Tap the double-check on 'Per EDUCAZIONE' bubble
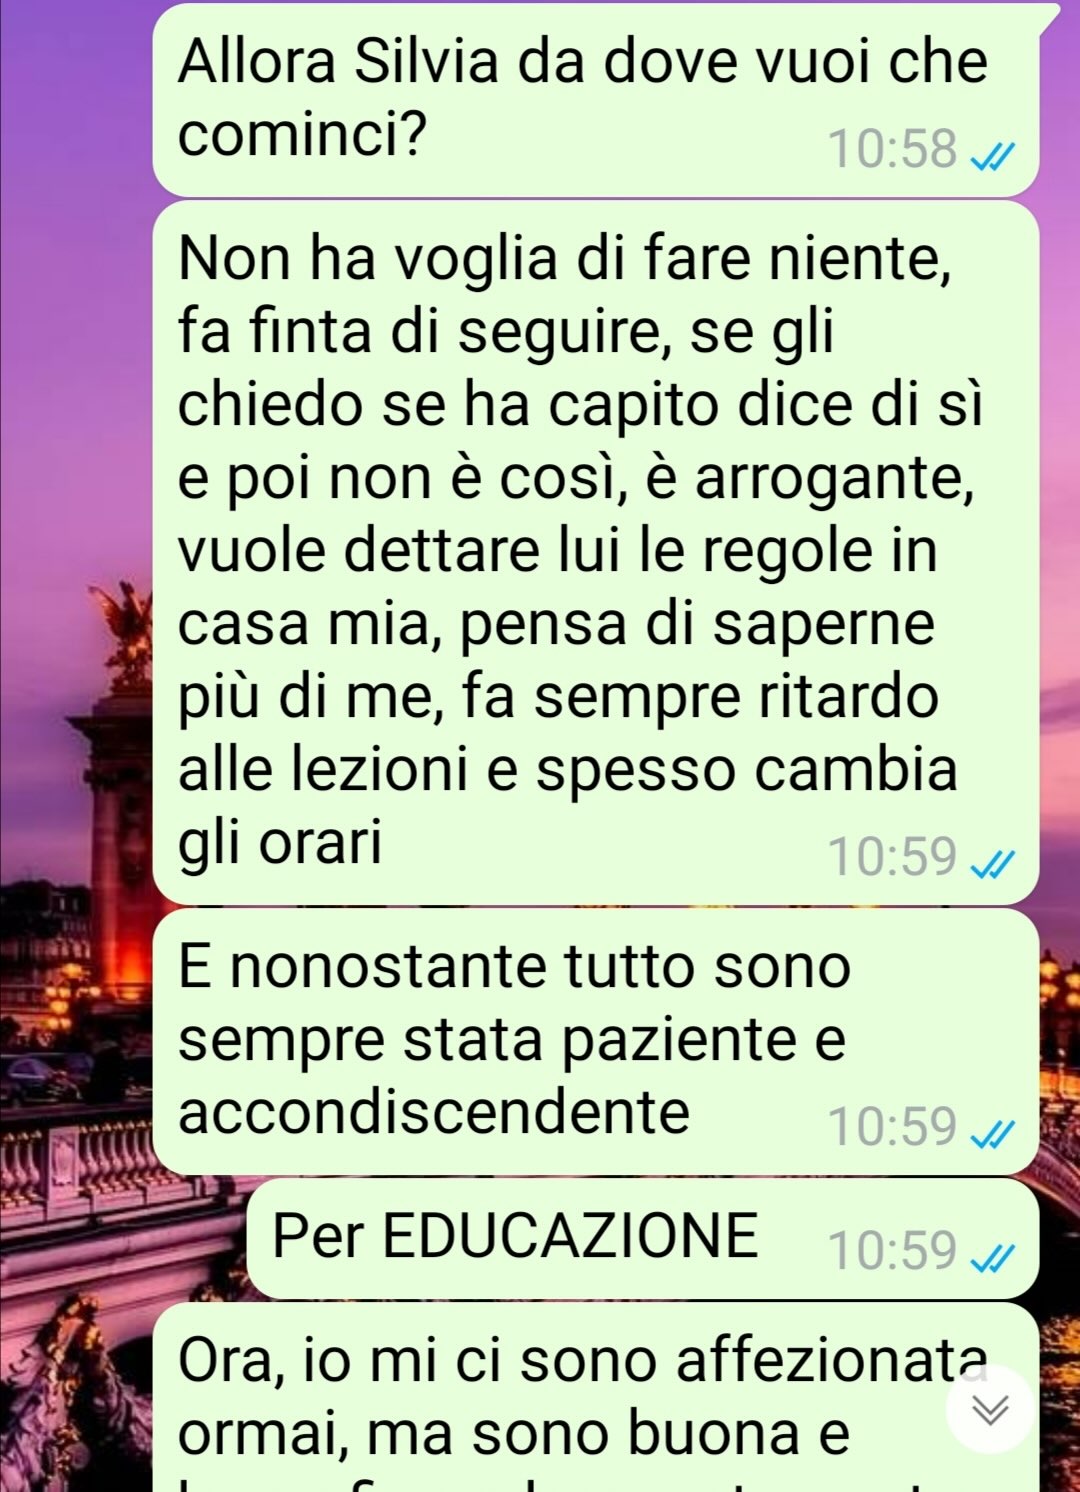Viewport: 1080px width, 1492px height. (994, 1257)
